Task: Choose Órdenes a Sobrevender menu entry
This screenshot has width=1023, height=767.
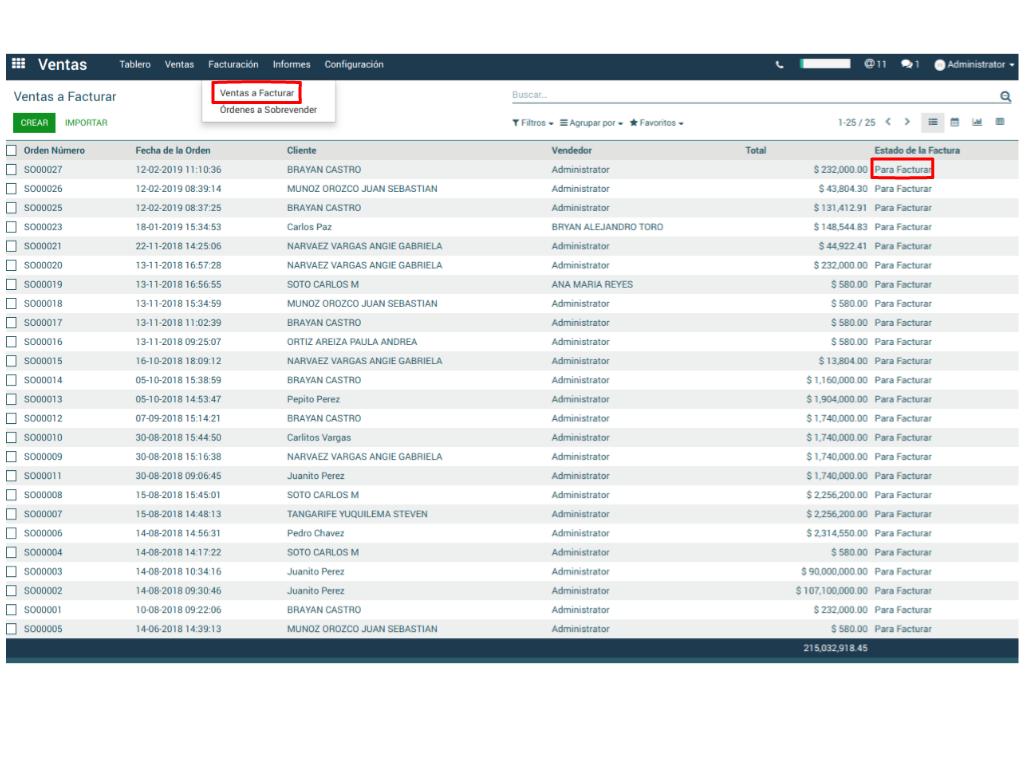Action: pyautogui.click(x=268, y=110)
